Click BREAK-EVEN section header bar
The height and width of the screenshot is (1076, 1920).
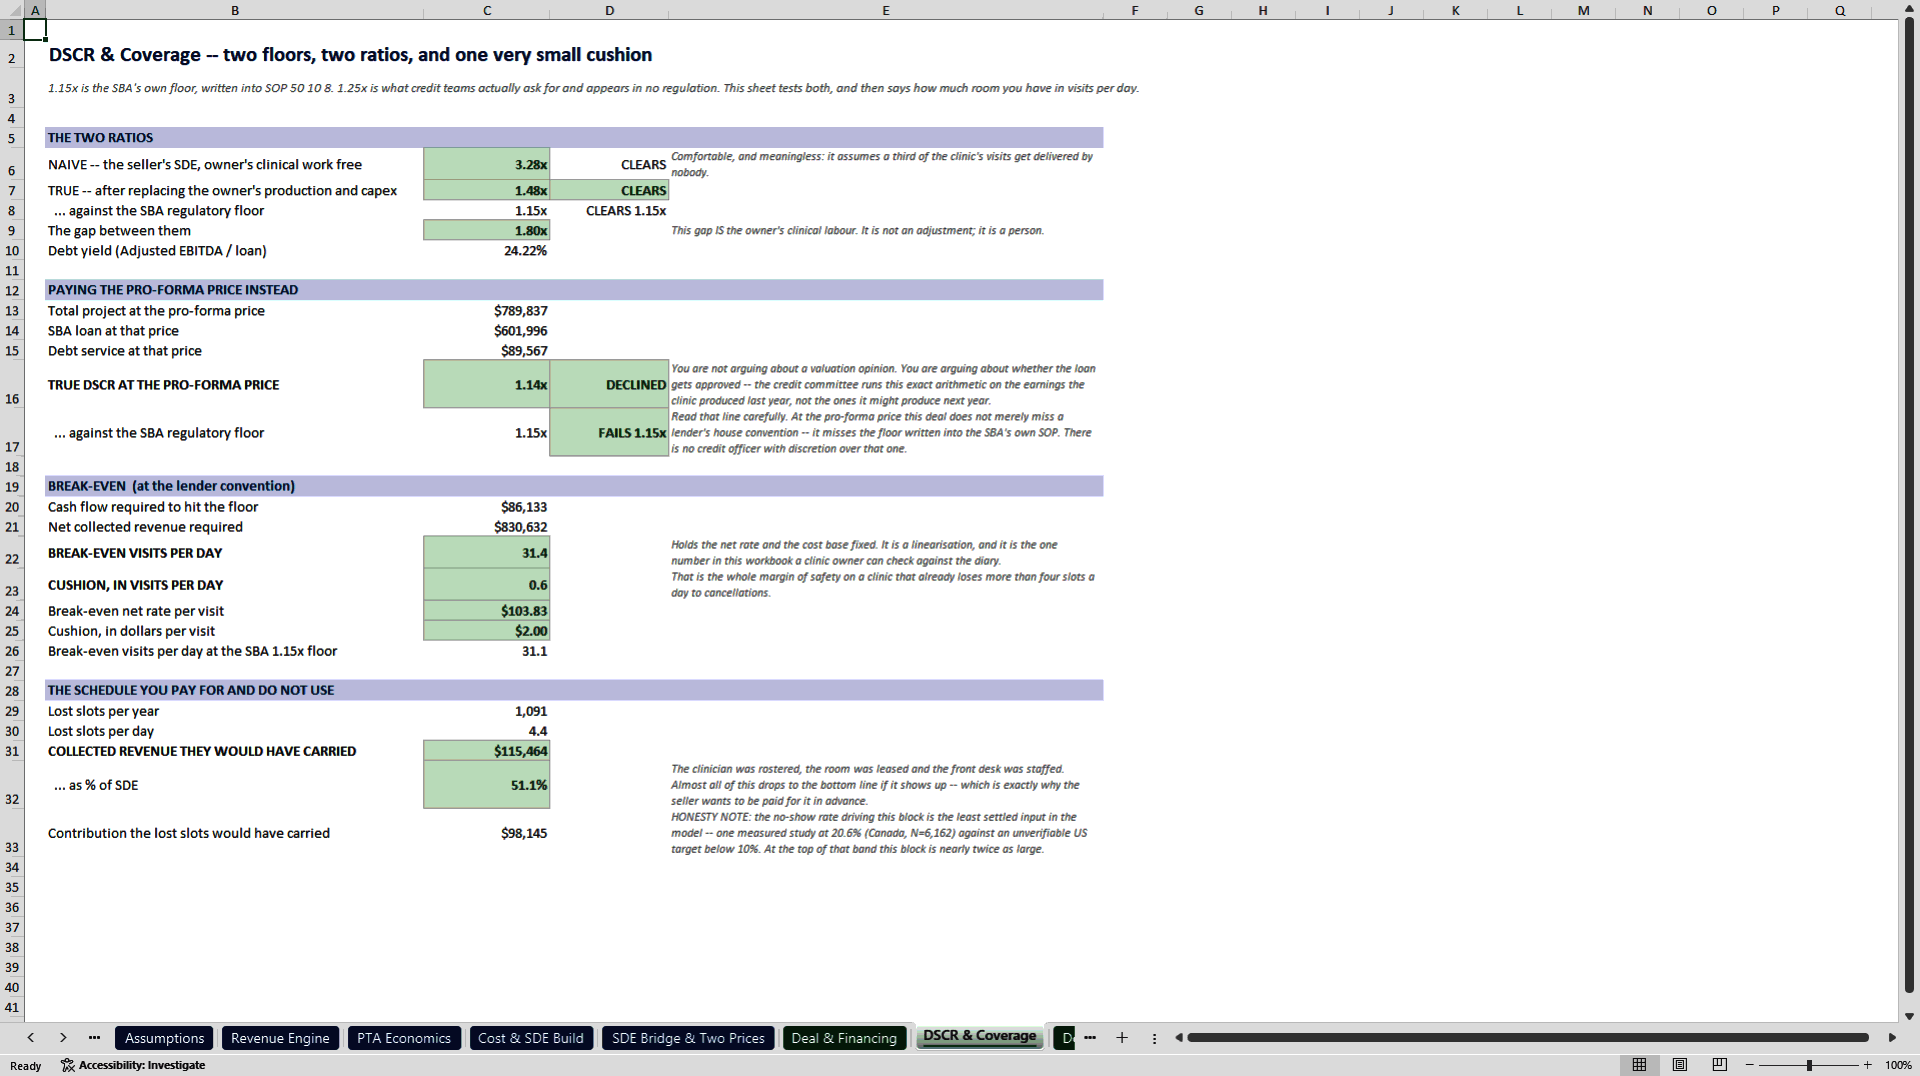click(x=574, y=485)
